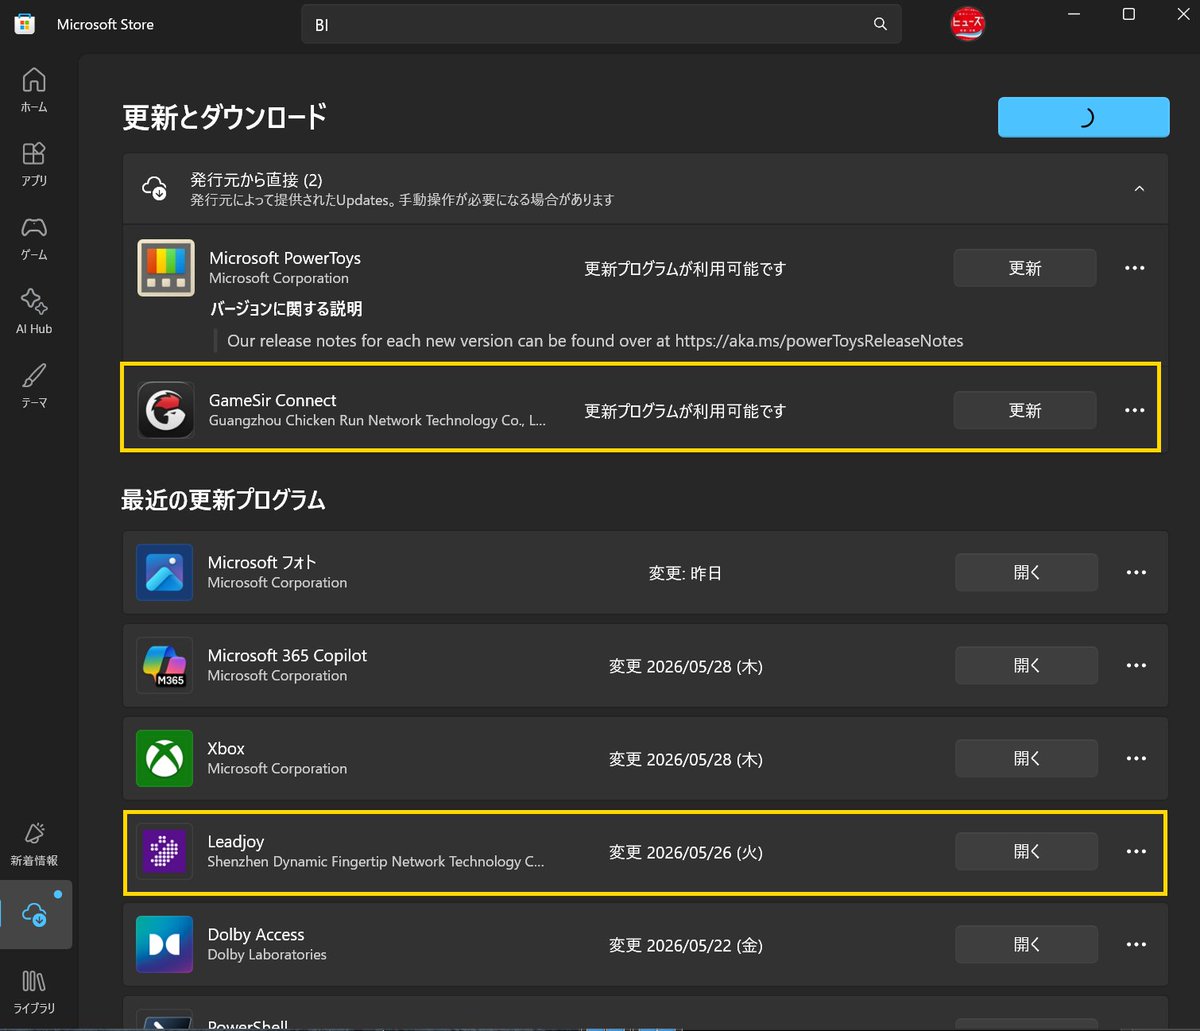Click the Microsoft 365 Copilot title
Viewport: 1200px width, 1031px height.
(x=287, y=656)
